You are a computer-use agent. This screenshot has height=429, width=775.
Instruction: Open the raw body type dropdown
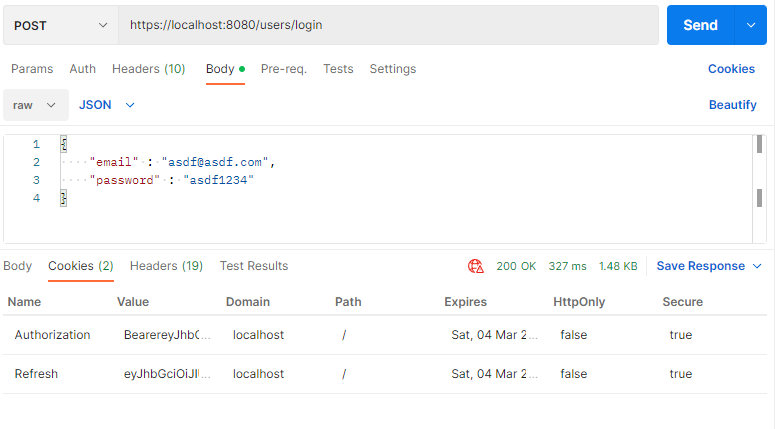coord(36,105)
